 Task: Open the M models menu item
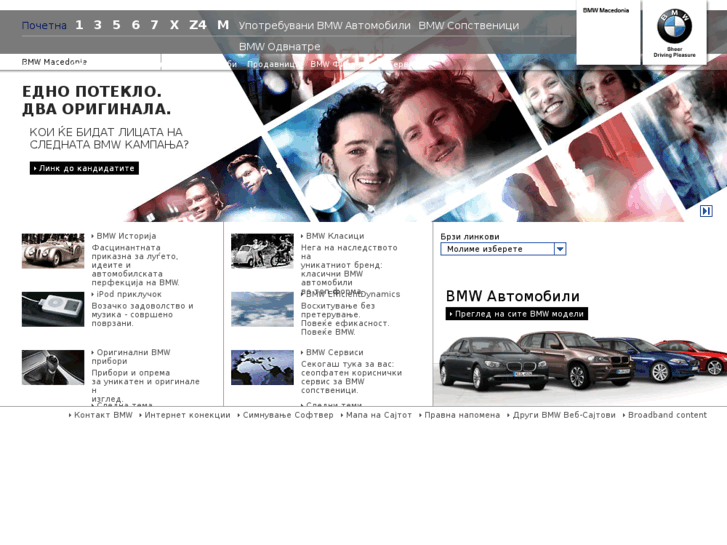point(223,25)
